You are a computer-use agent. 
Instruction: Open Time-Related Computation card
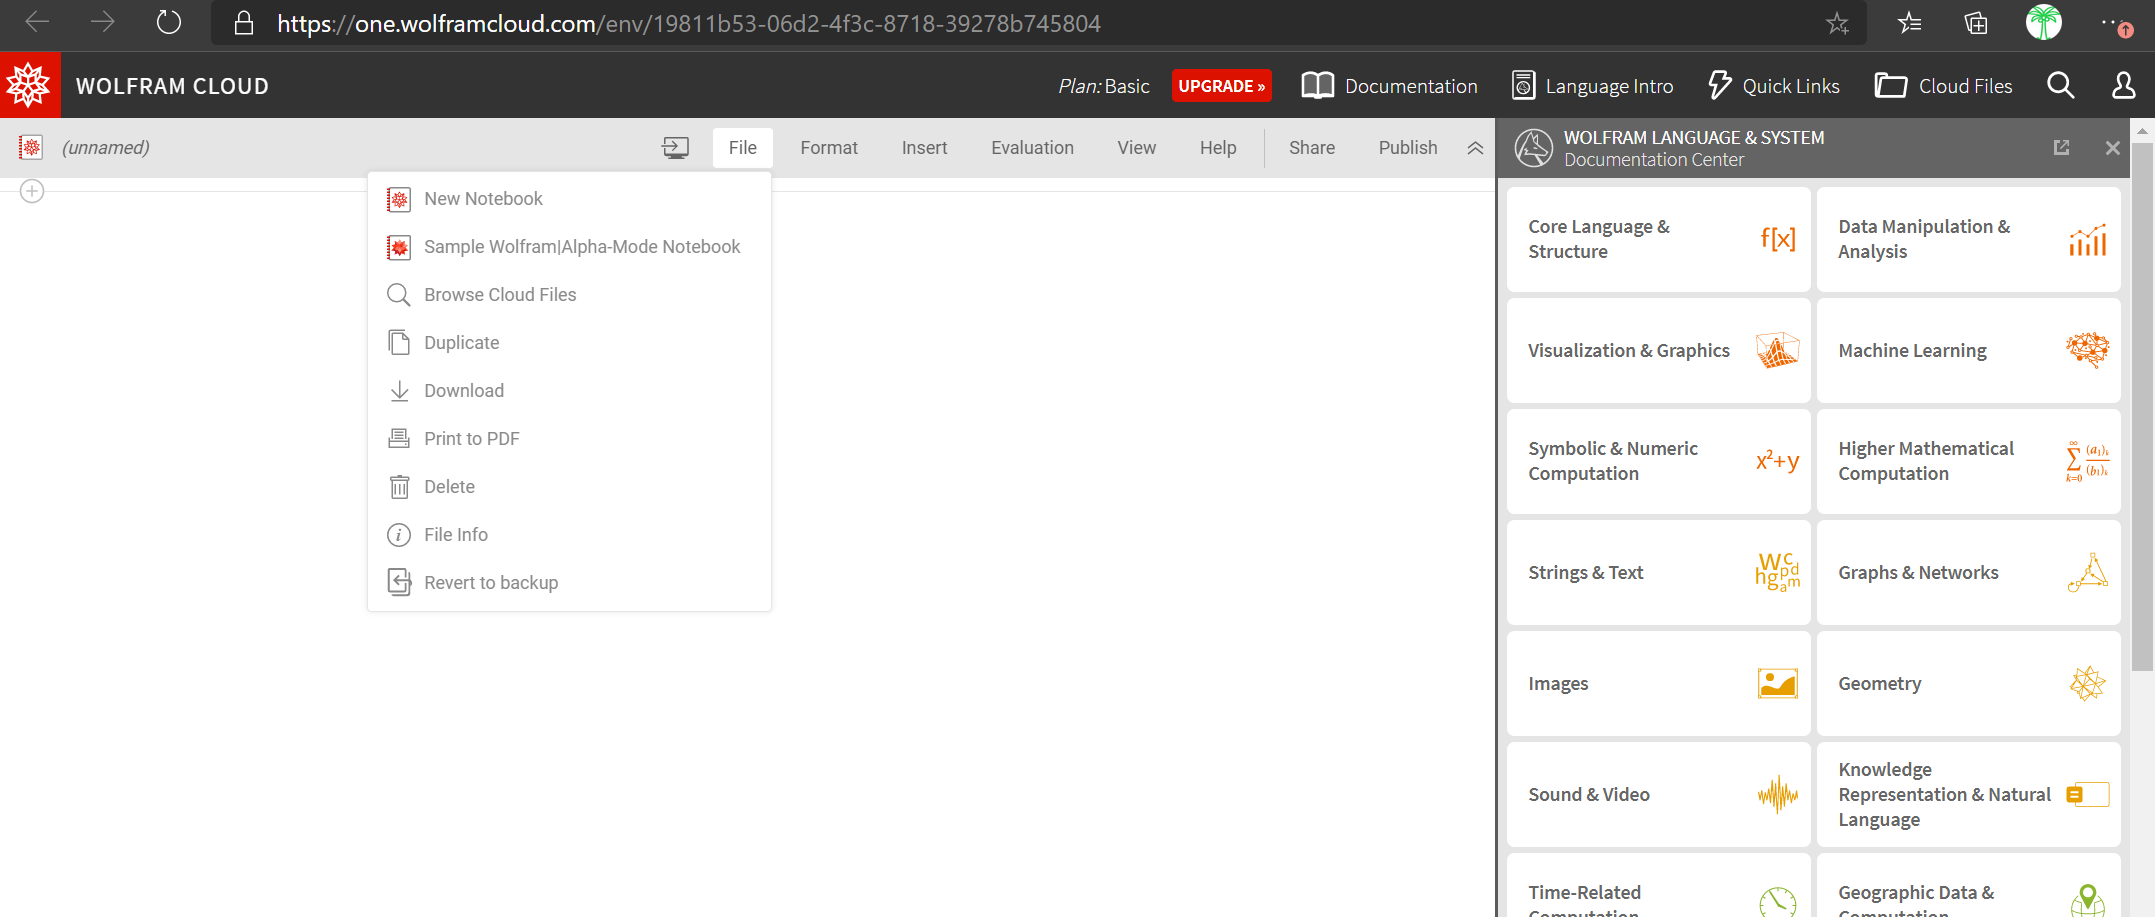1658,886
